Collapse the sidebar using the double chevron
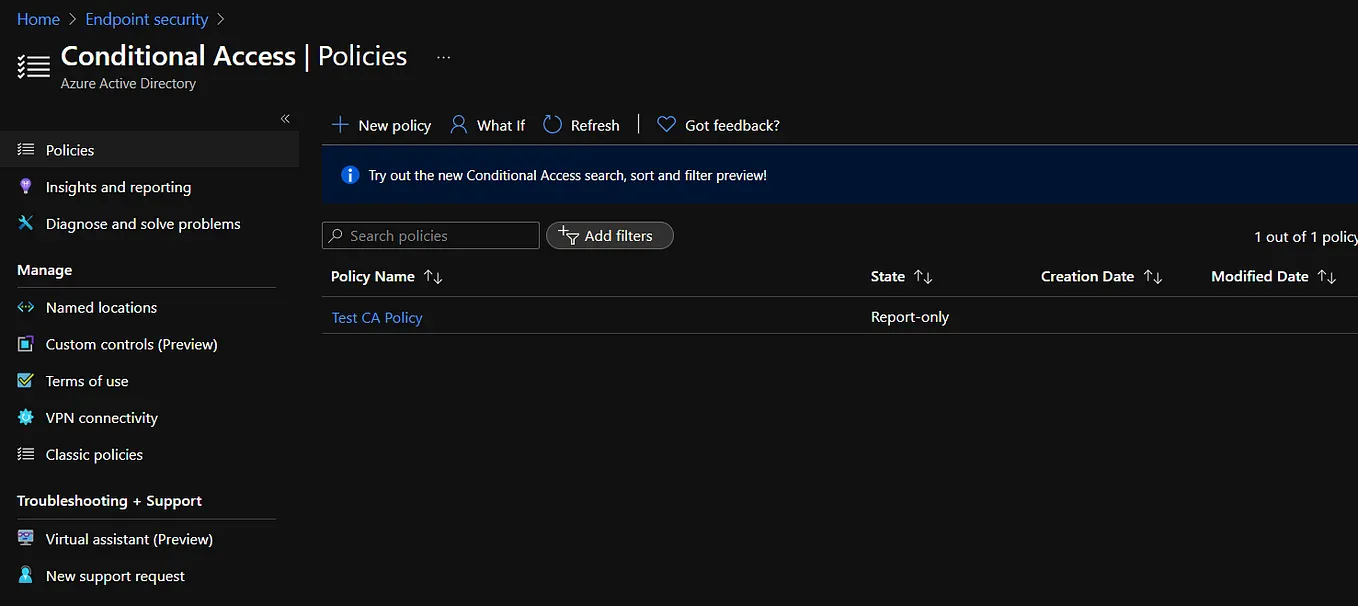The height and width of the screenshot is (606, 1358). [x=285, y=118]
